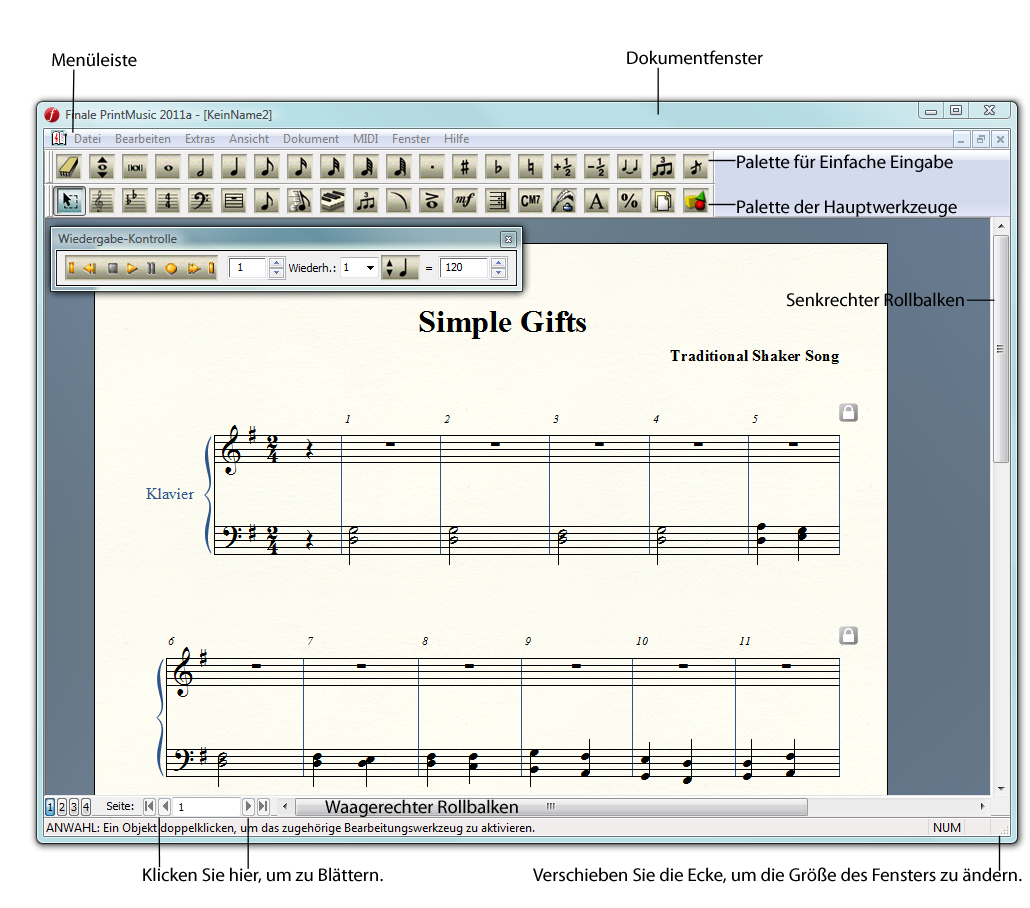Switch to layer 3 button
The width and height of the screenshot is (1030, 908).
pyautogui.click(x=74, y=806)
